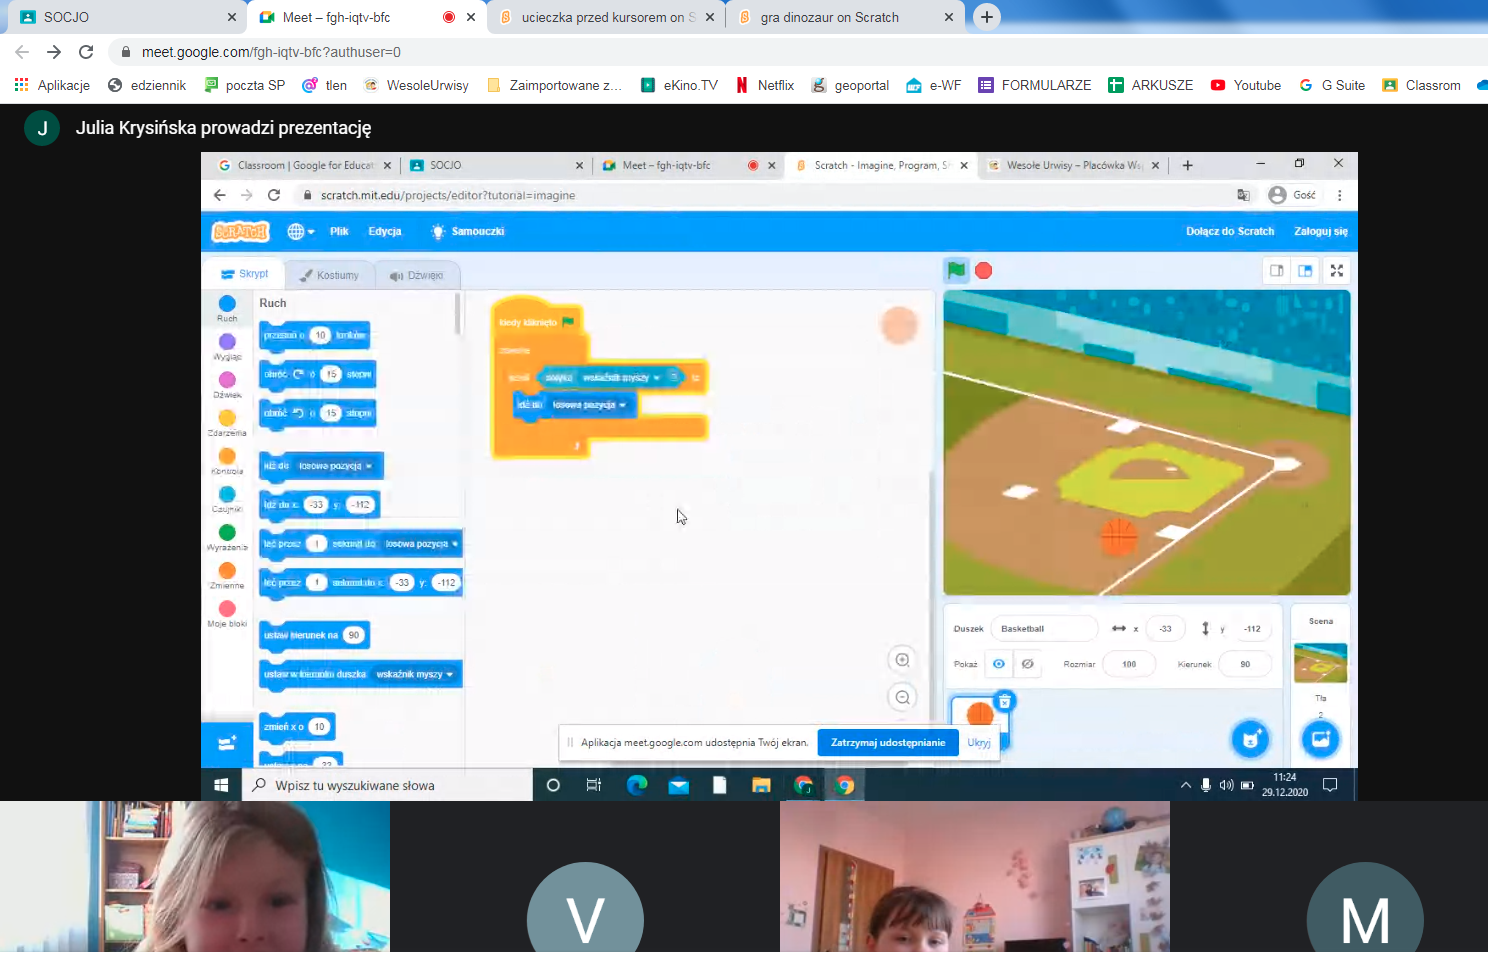The height and width of the screenshot is (960, 1488).
Task: Open the add extension button
Action: tap(227, 743)
